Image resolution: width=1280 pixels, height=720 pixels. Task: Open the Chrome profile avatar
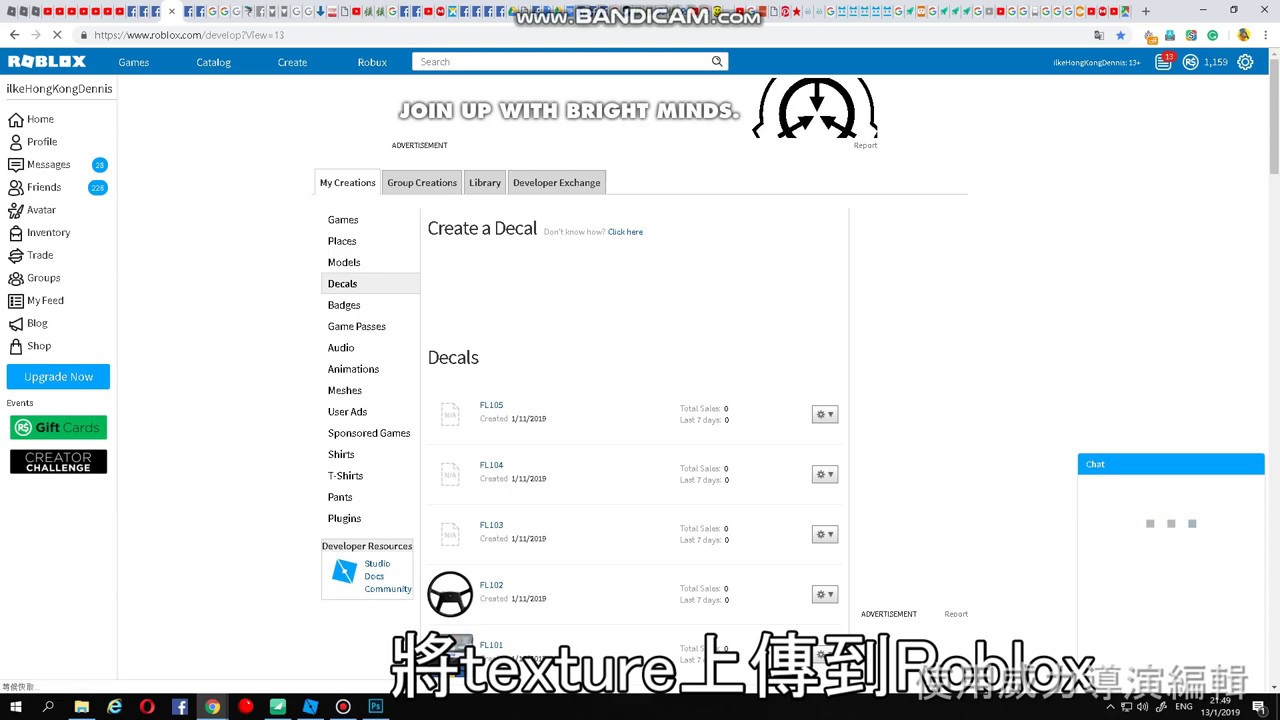click(1243, 35)
